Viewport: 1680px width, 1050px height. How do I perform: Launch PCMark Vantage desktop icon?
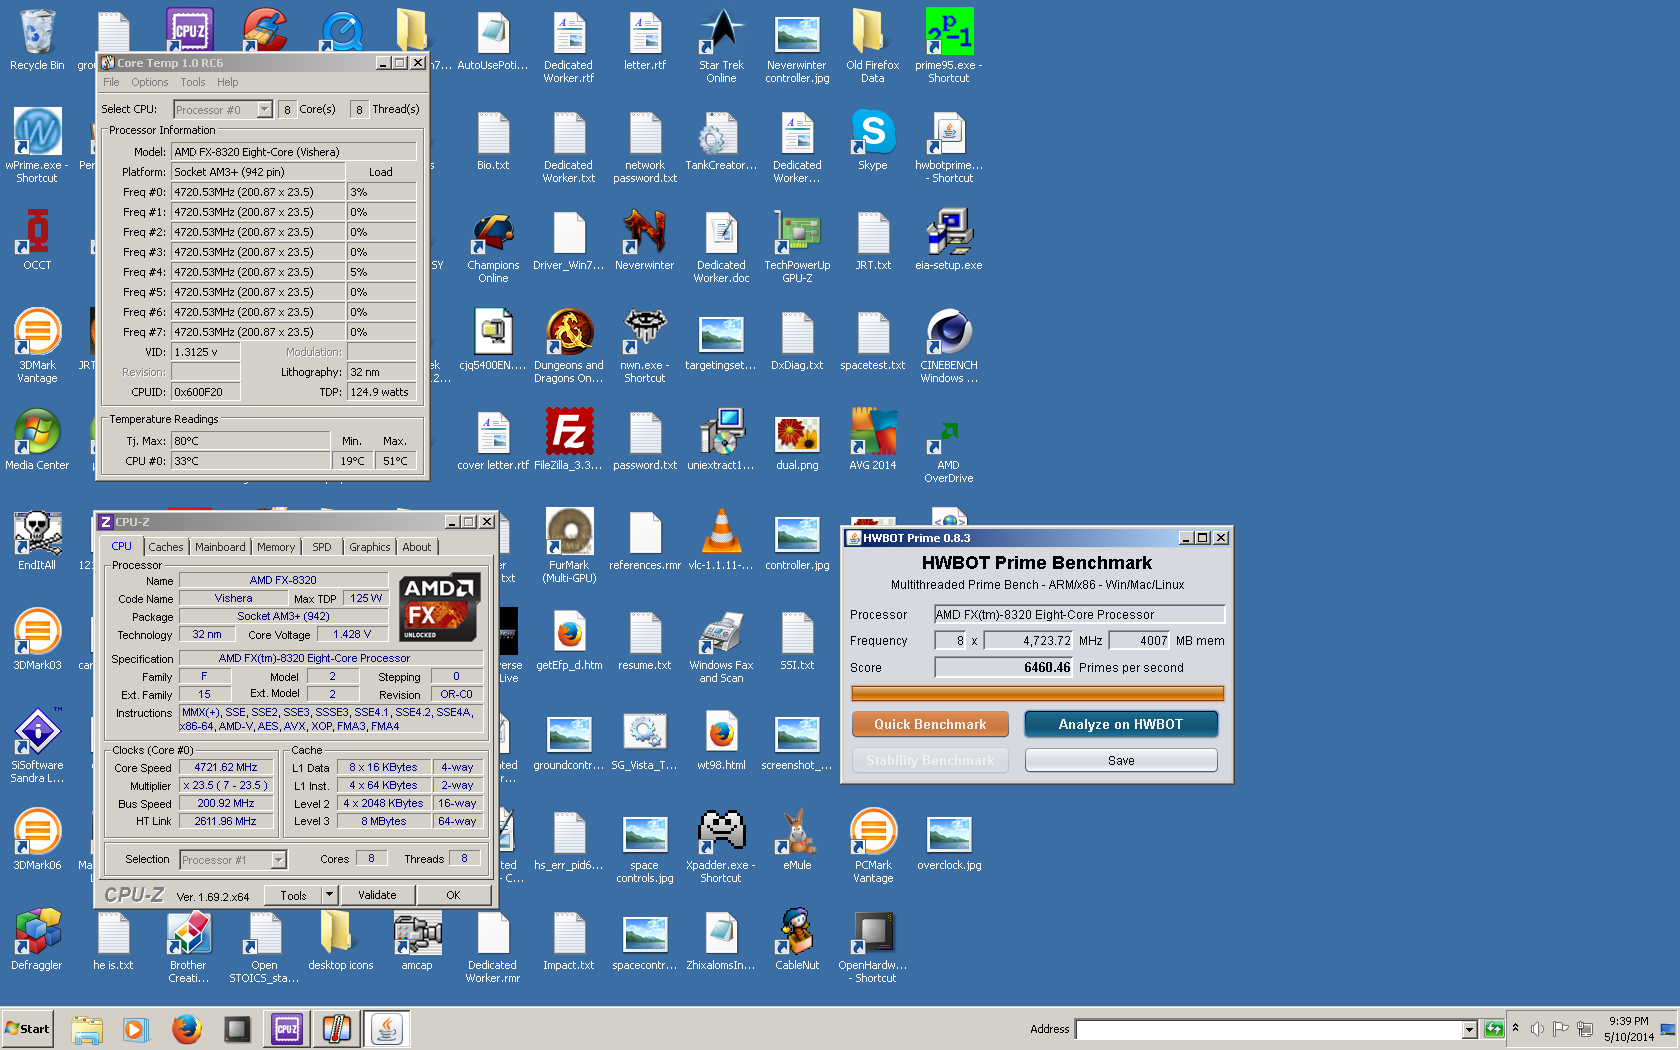873,845
